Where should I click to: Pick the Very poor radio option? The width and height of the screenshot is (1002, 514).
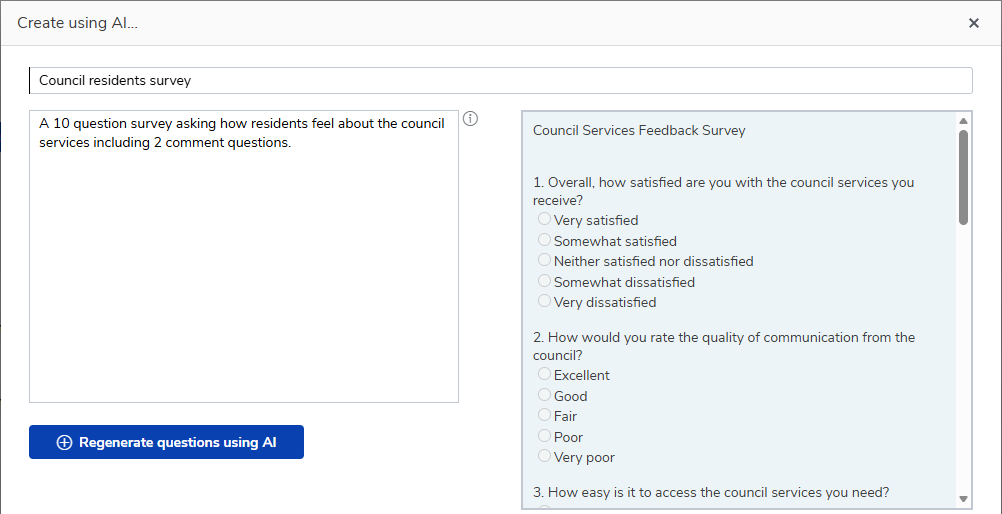(544, 456)
